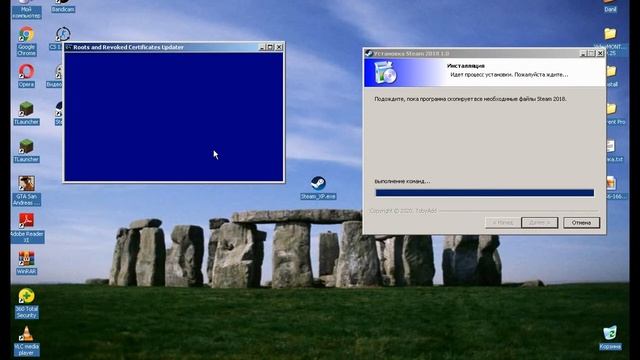Open Adobe Reader XI desktop icon
This screenshot has height=360, width=640.
tap(27, 228)
